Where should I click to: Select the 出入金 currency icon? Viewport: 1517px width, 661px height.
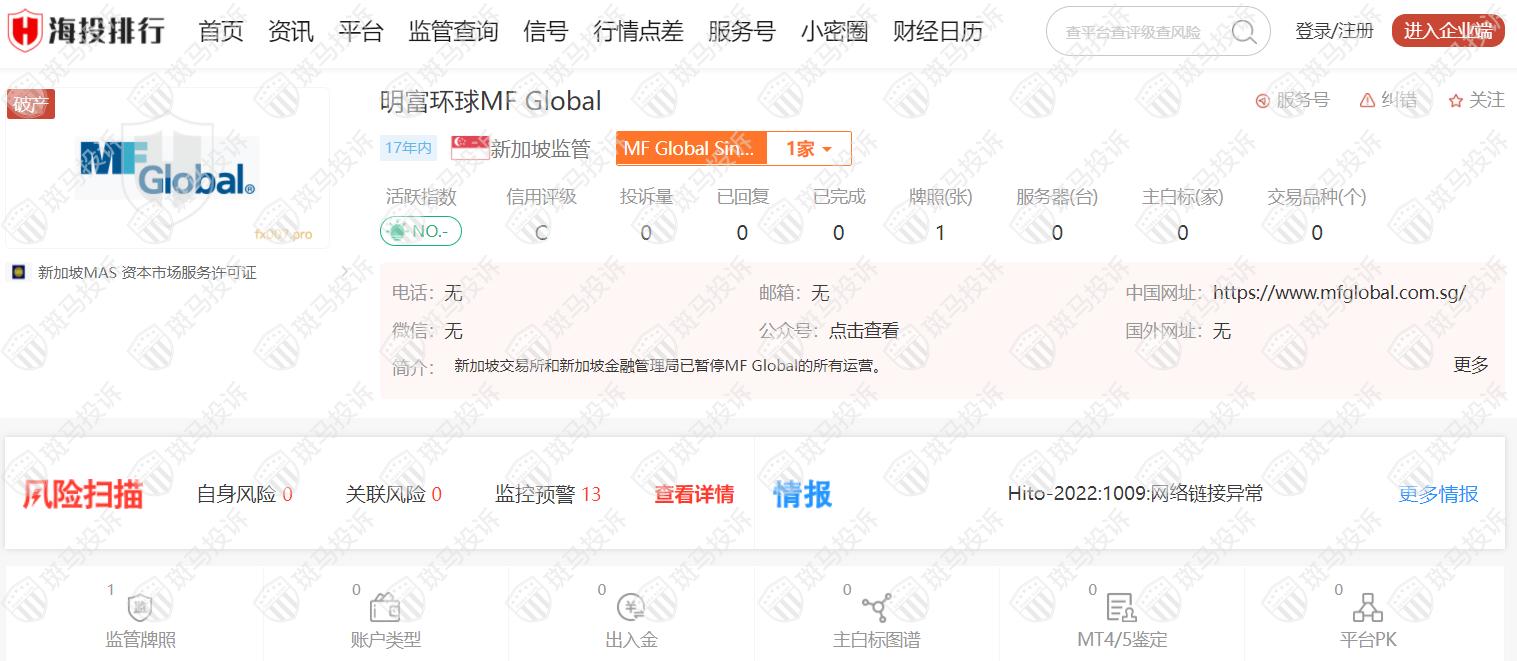[631, 607]
